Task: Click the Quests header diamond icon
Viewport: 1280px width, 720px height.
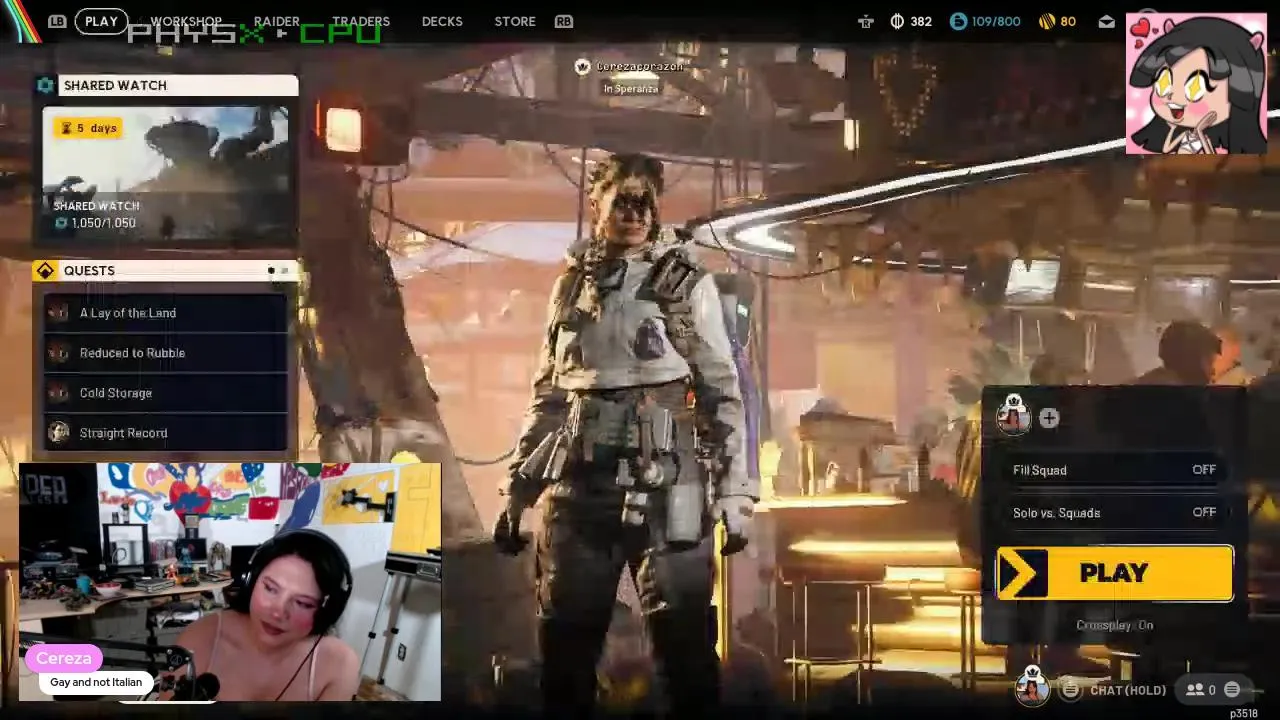Action: pos(45,270)
